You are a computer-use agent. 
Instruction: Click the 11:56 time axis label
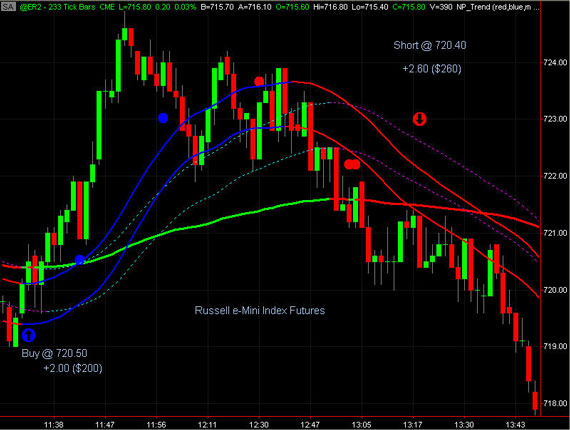[x=156, y=425]
